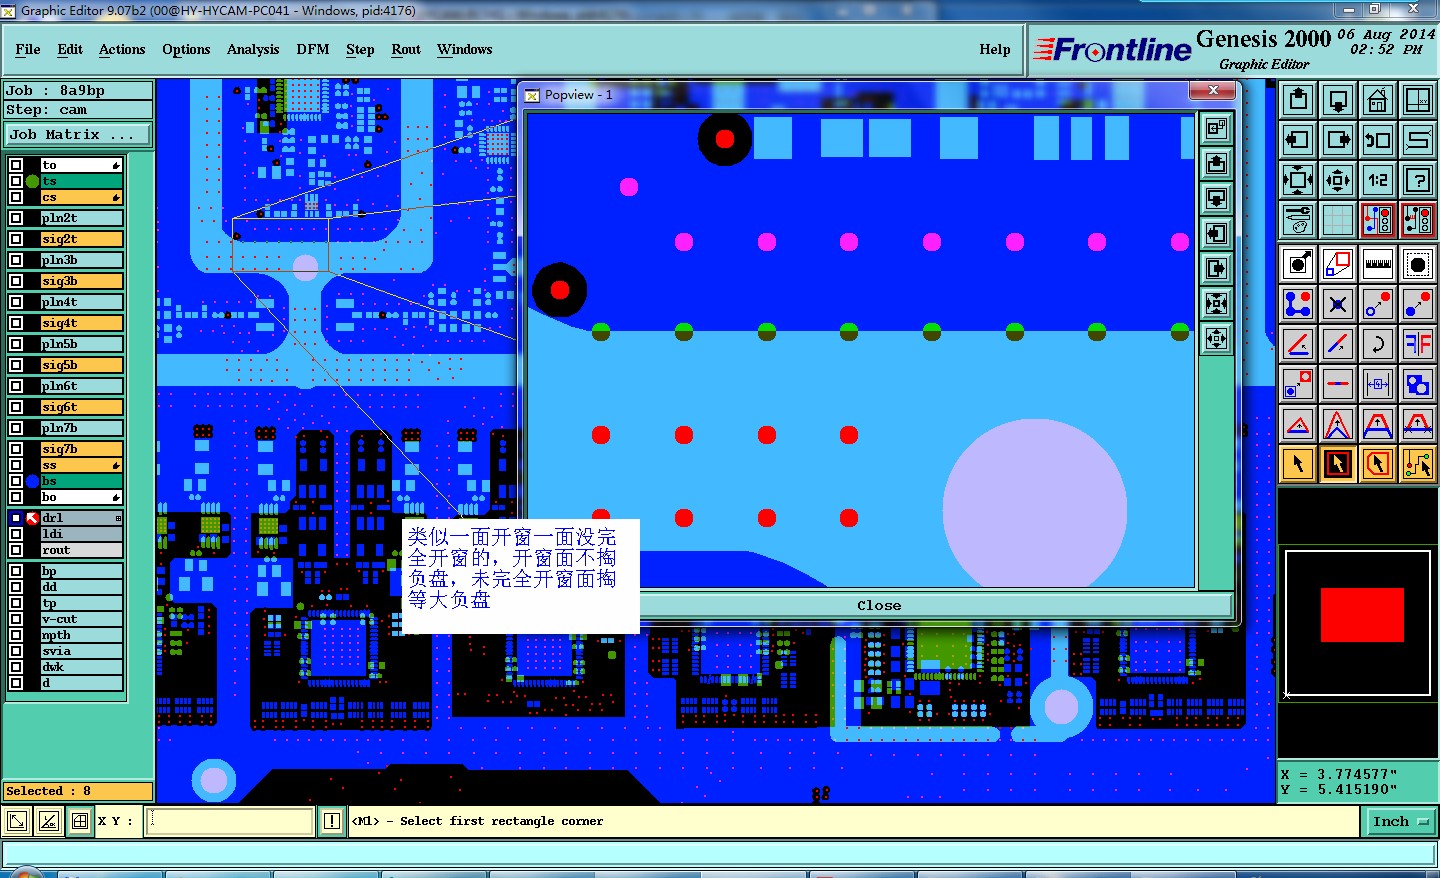The height and width of the screenshot is (878, 1440).
Task: Click the exclamation mark icon beside coordinate field
Action: click(x=332, y=821)
